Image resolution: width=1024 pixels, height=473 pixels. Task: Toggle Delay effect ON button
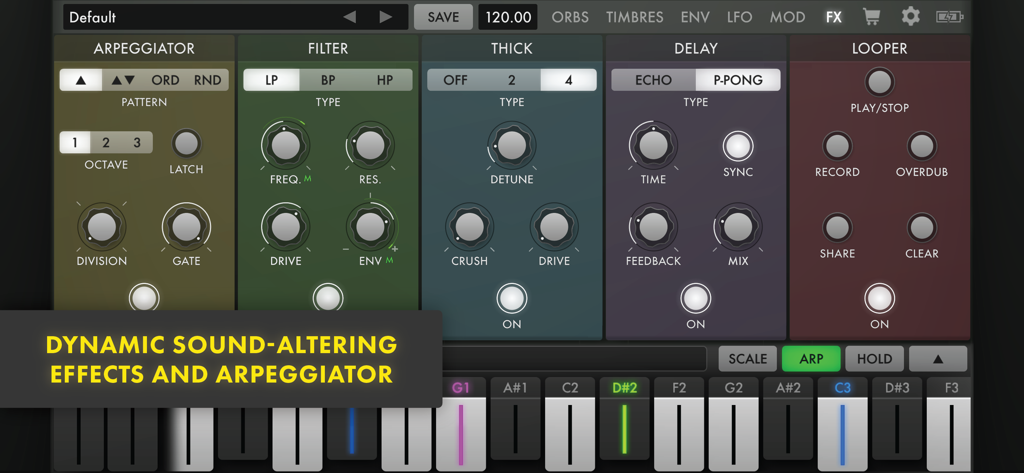click(696, 299)
